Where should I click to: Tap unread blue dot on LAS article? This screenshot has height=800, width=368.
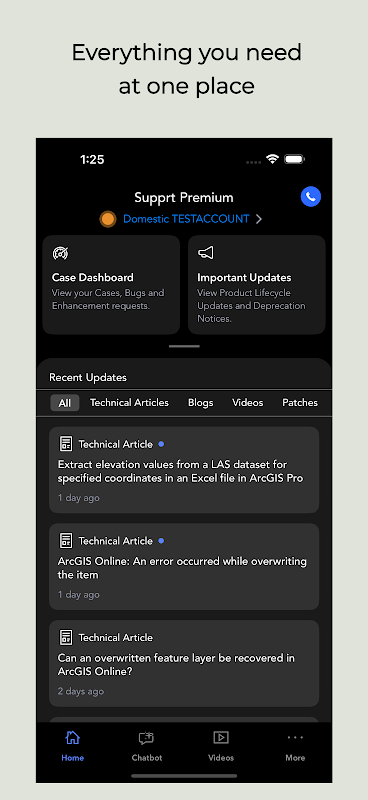pyautogui.click(x=161, y=444)
